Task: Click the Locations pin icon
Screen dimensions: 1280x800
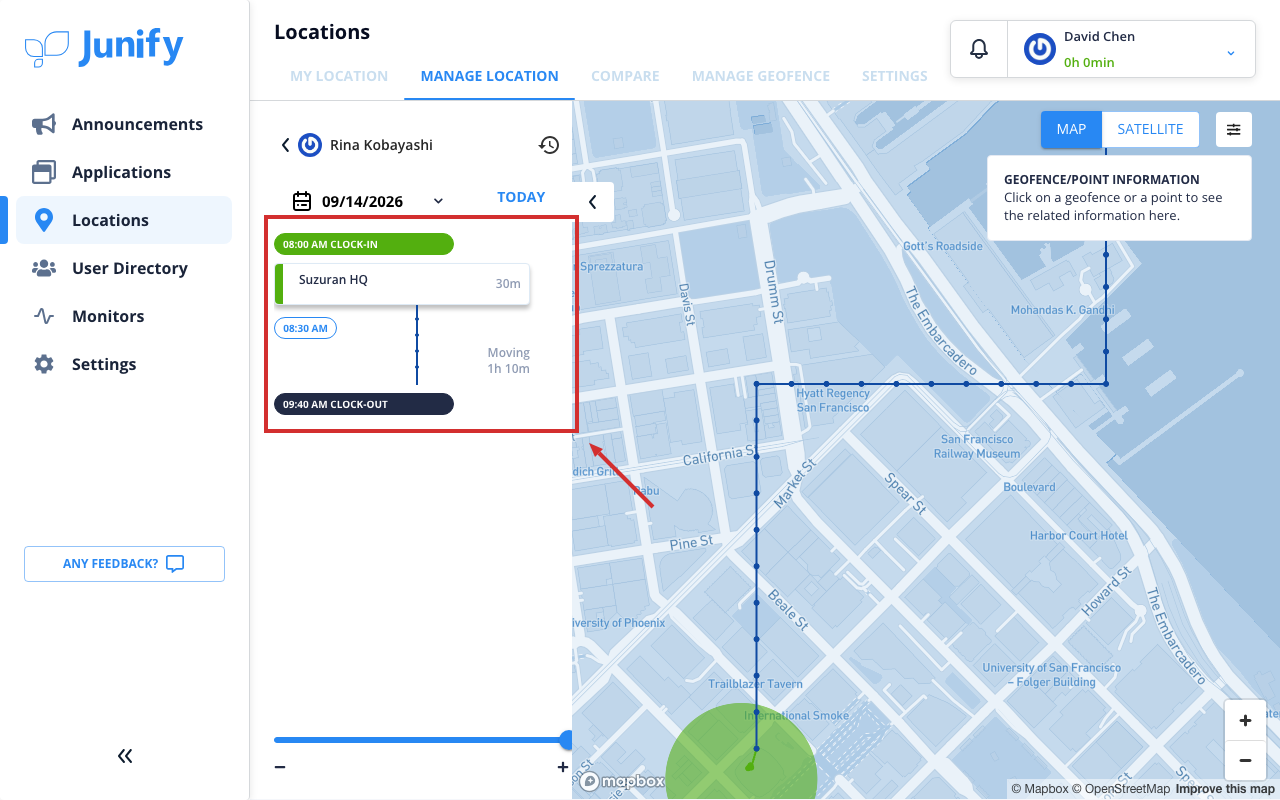Action: click(x=44, y=220)
